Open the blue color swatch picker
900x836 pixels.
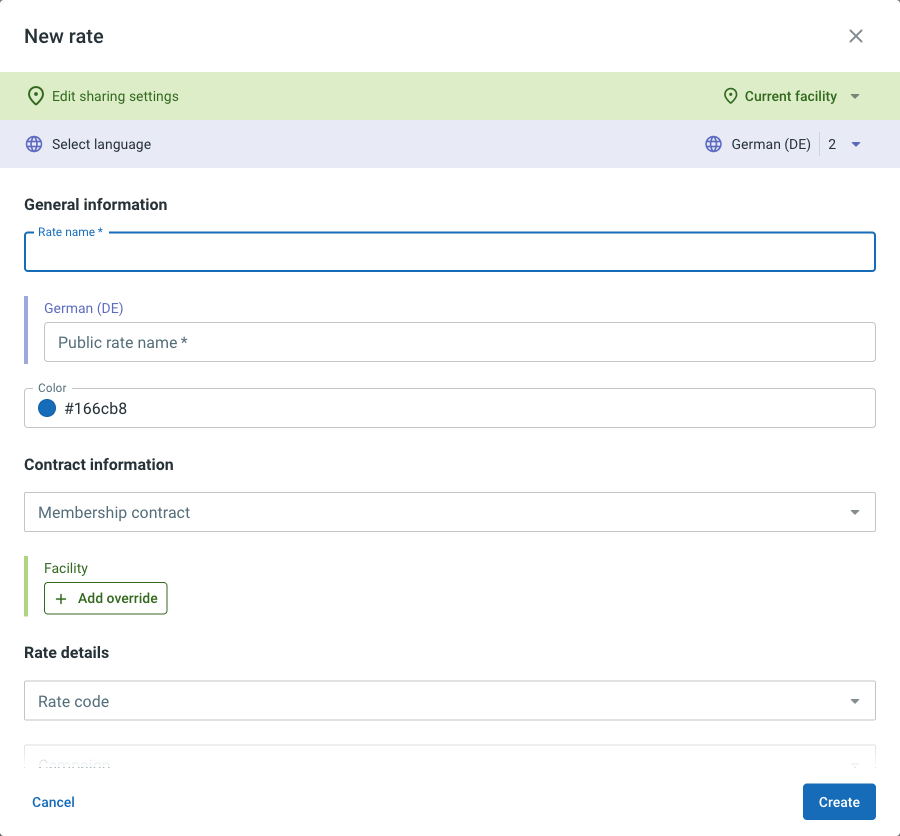(x=47, y=408)
